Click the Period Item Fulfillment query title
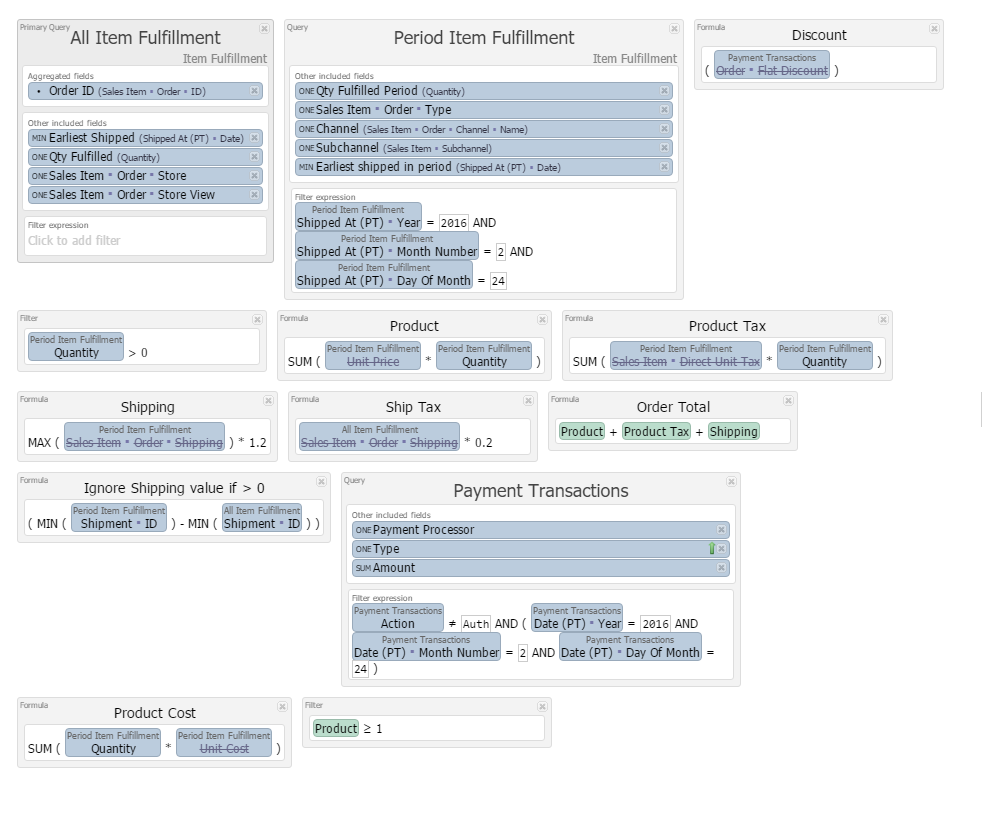 [x=483, y=38]
